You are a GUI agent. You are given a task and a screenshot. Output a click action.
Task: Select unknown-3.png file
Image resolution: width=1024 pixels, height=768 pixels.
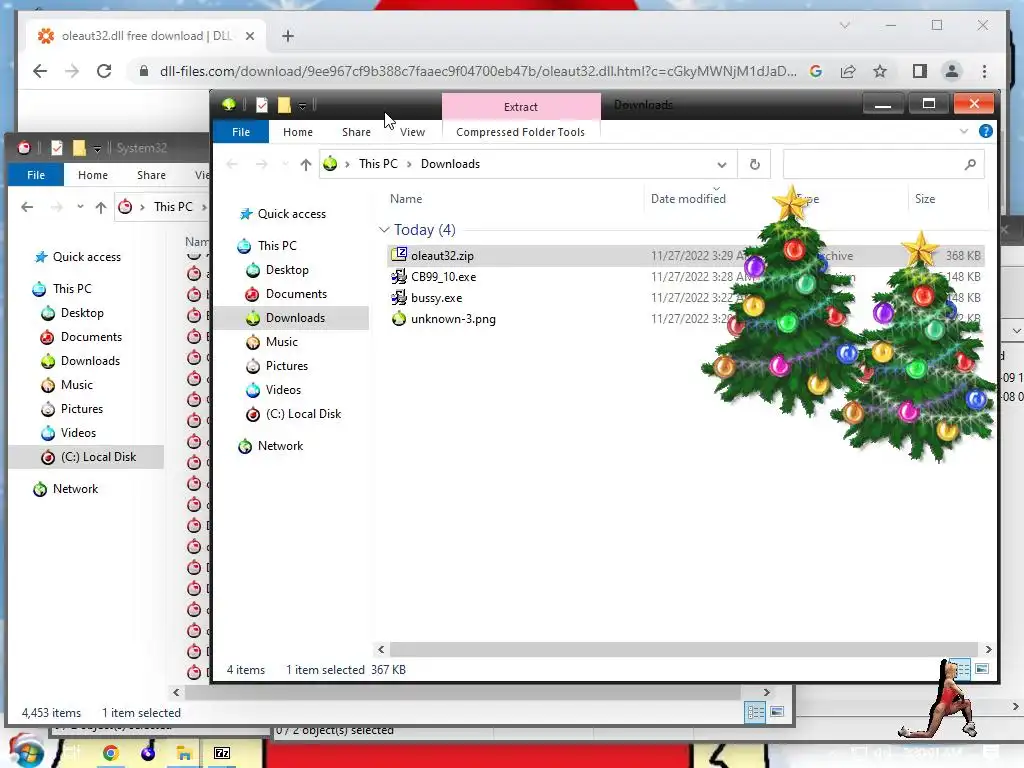(x=453, y=319)
